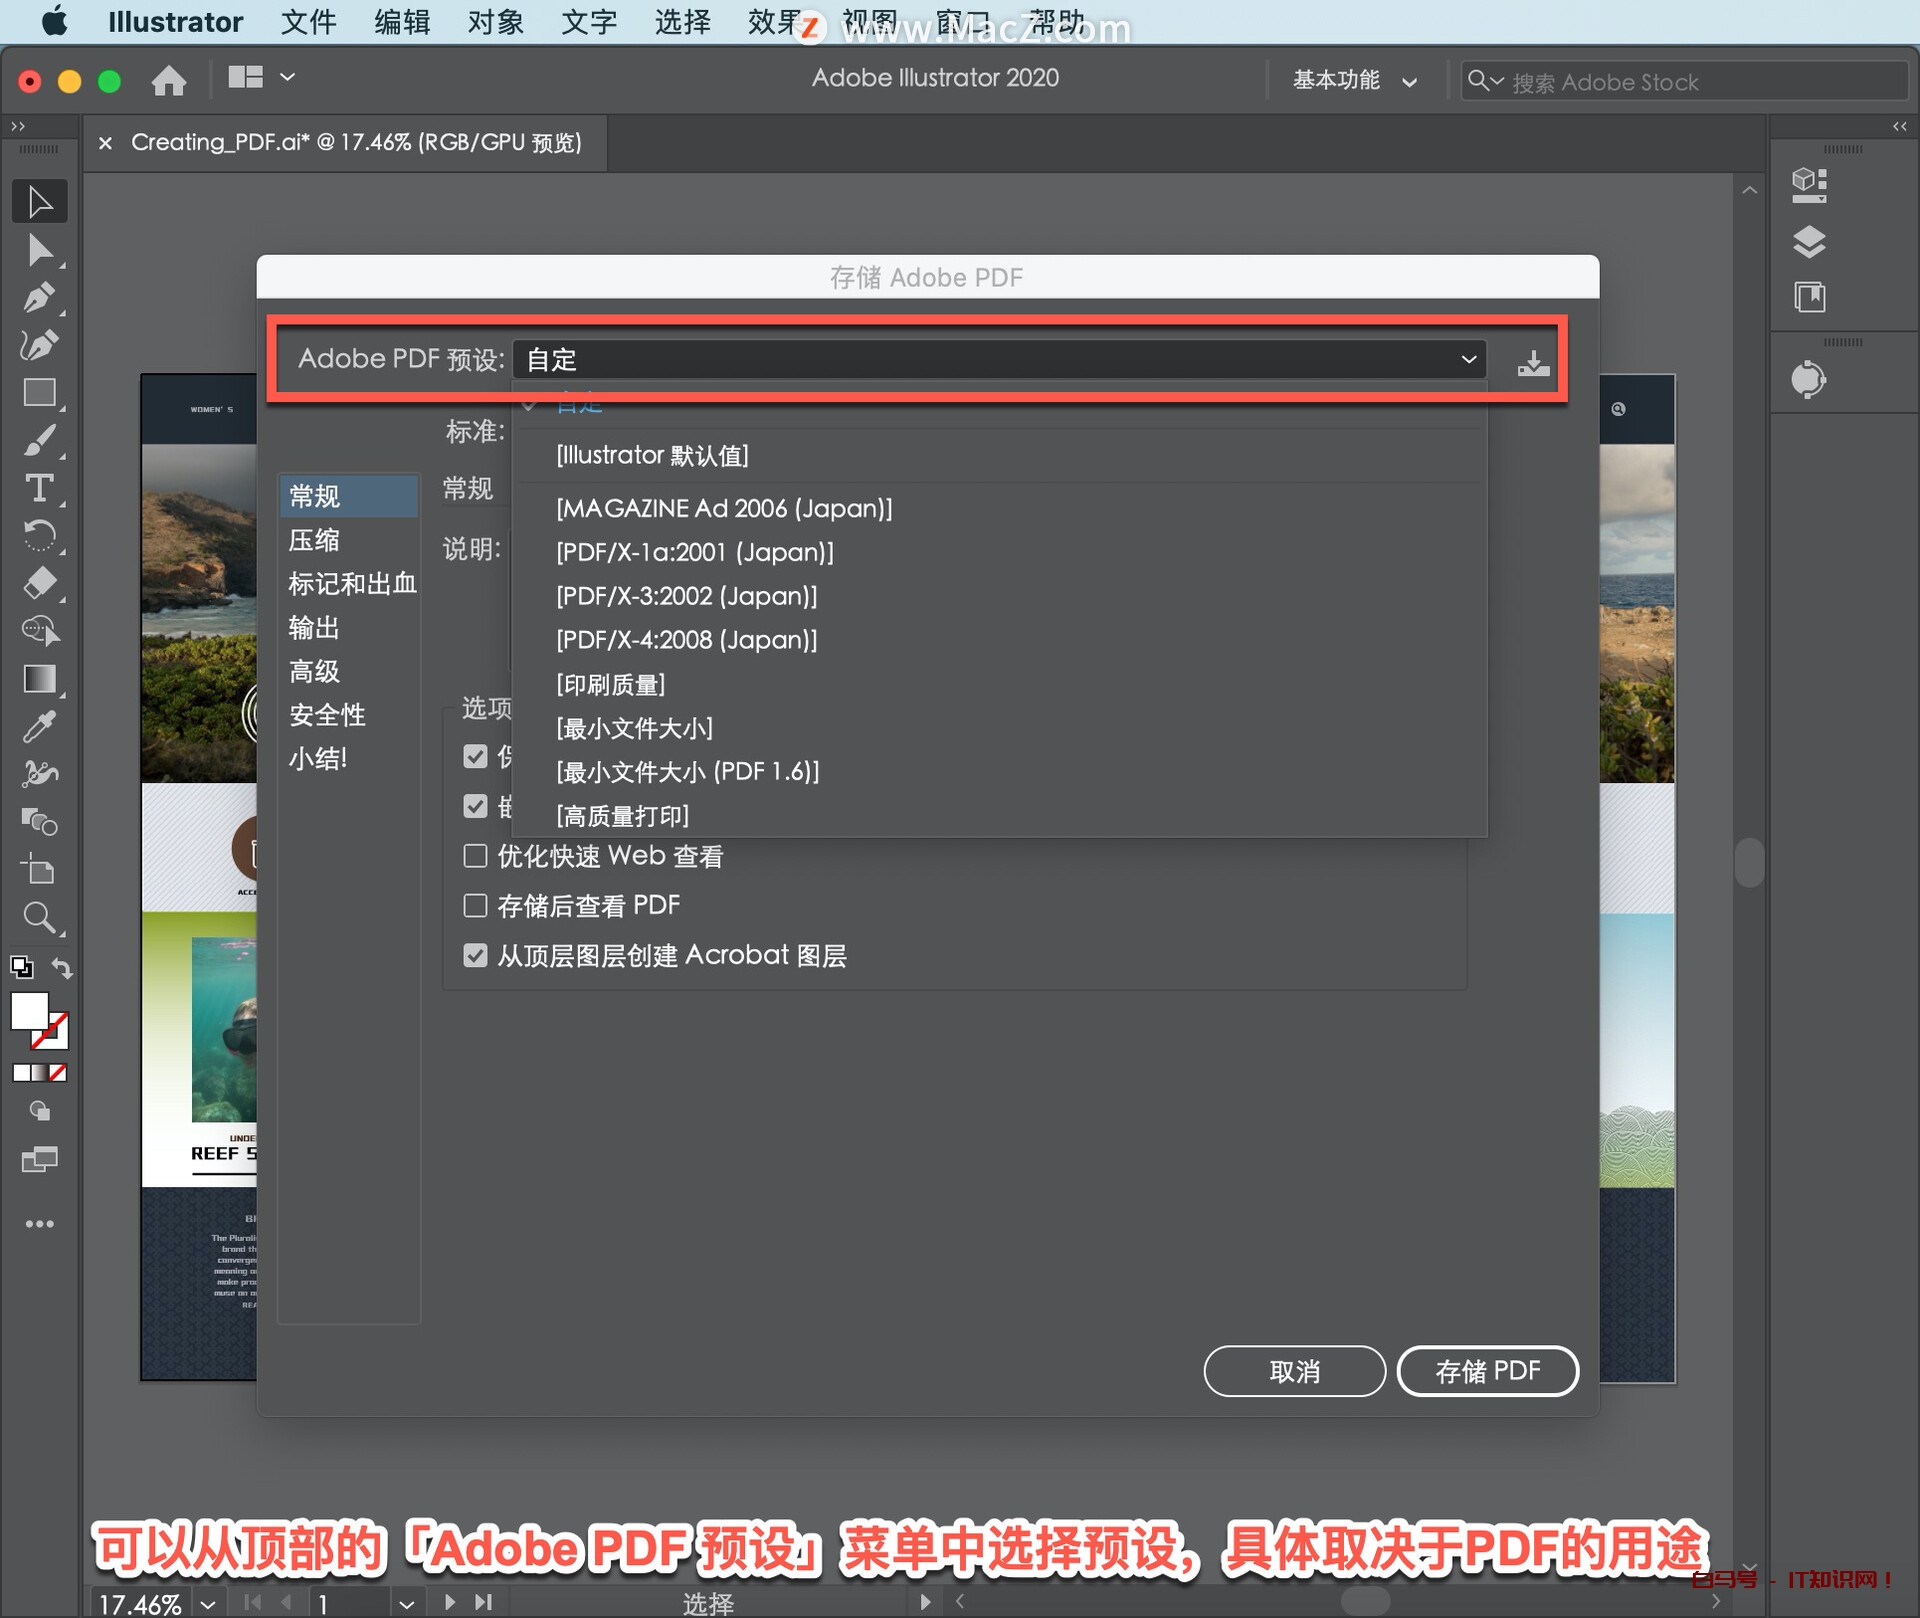Open the artboard number dropdown

406,1604
